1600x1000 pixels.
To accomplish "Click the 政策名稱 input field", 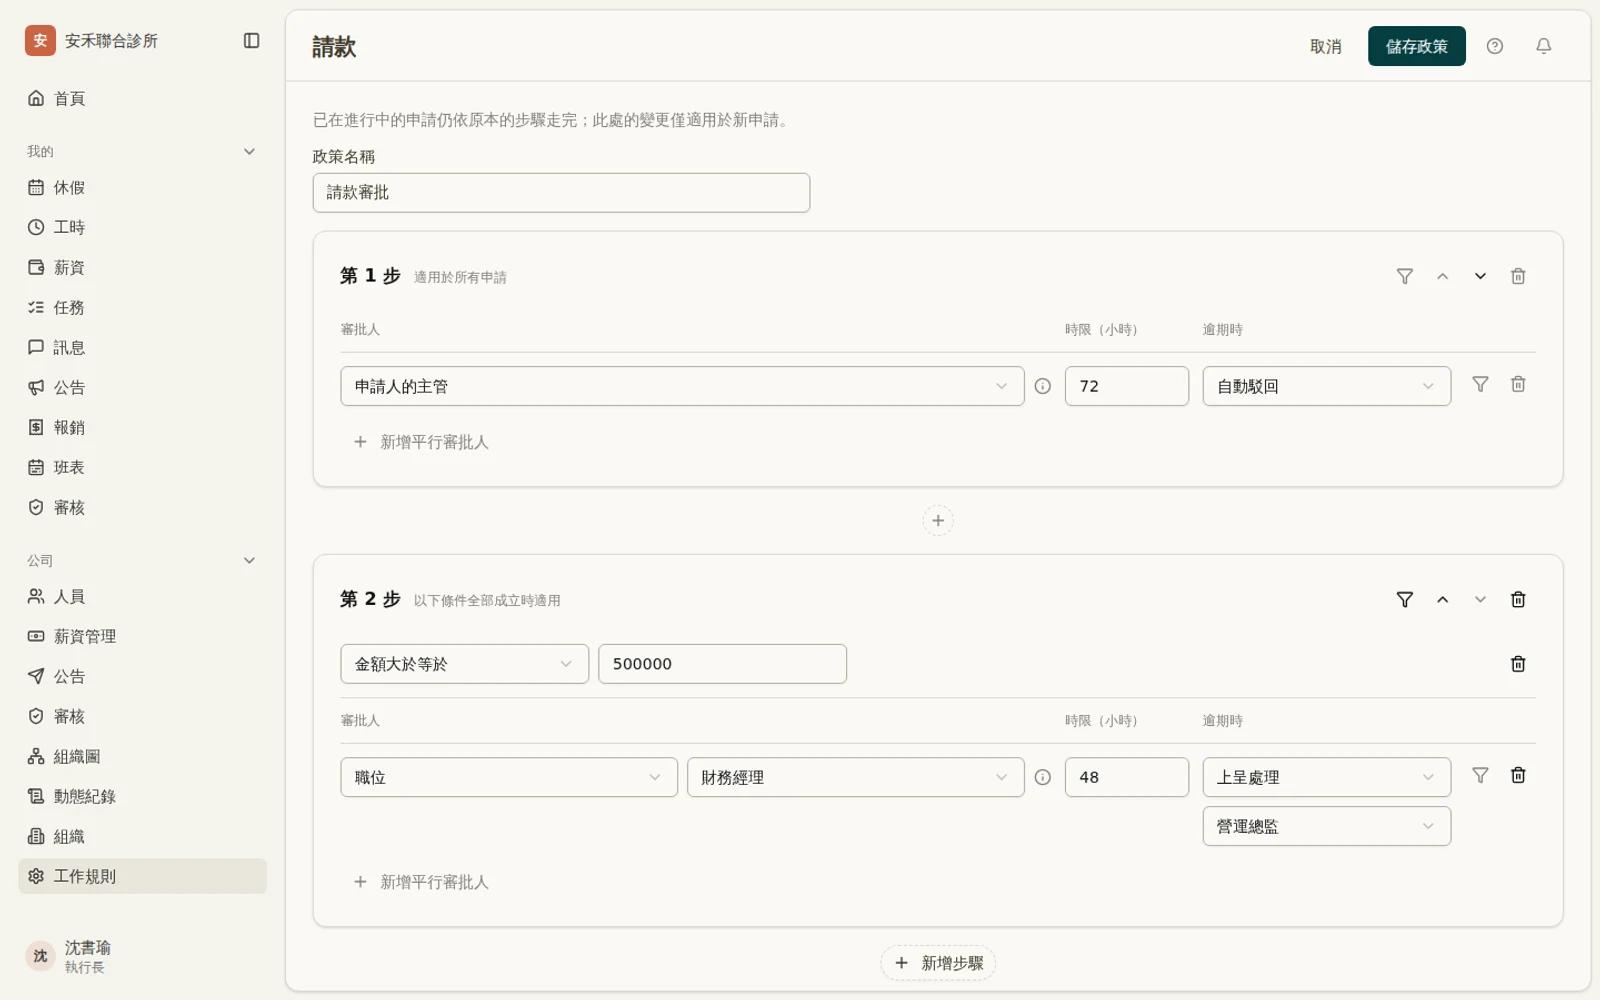I will coord(561,192).
